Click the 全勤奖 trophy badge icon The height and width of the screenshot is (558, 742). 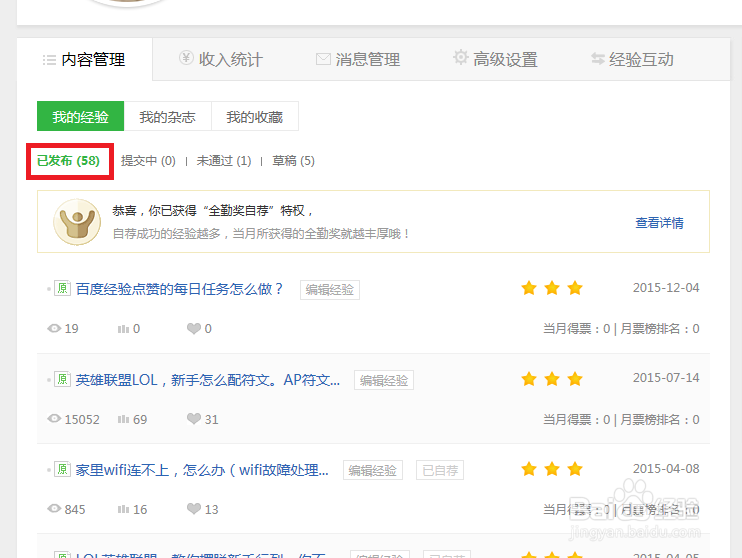[x=77, y=221]
